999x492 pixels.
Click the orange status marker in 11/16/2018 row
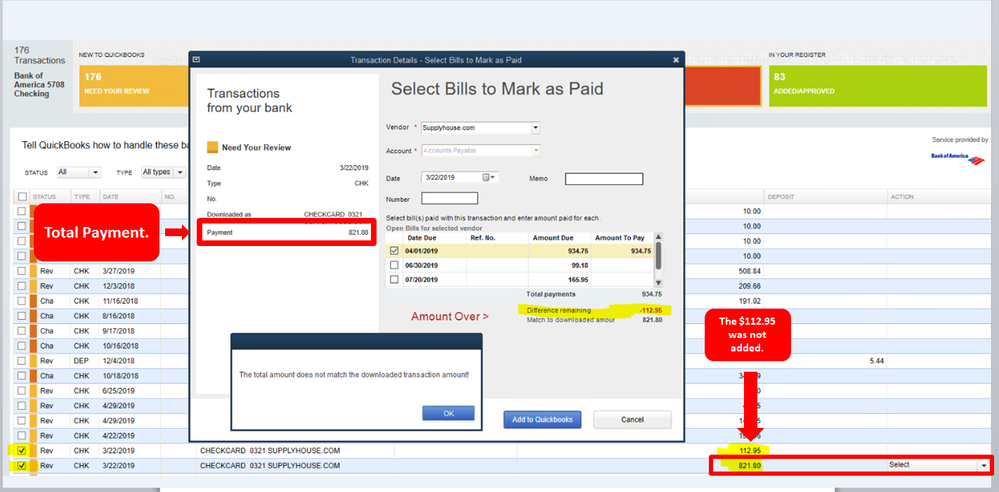click(33, 301)
